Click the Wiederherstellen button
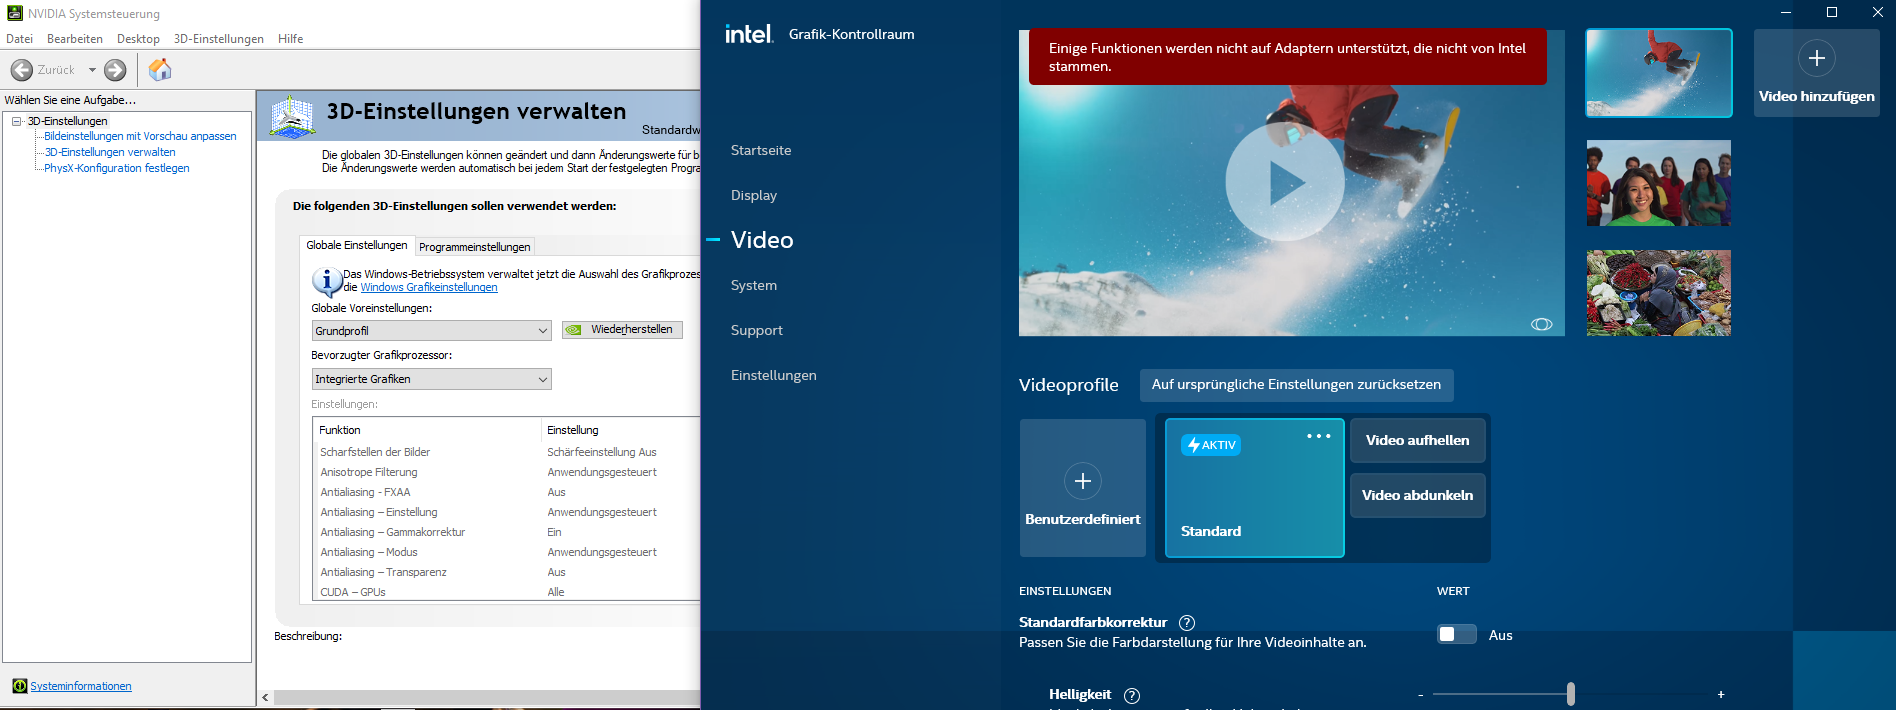Screen dimensions: 1896x710 pyautogui.click(x=622, y=330)
